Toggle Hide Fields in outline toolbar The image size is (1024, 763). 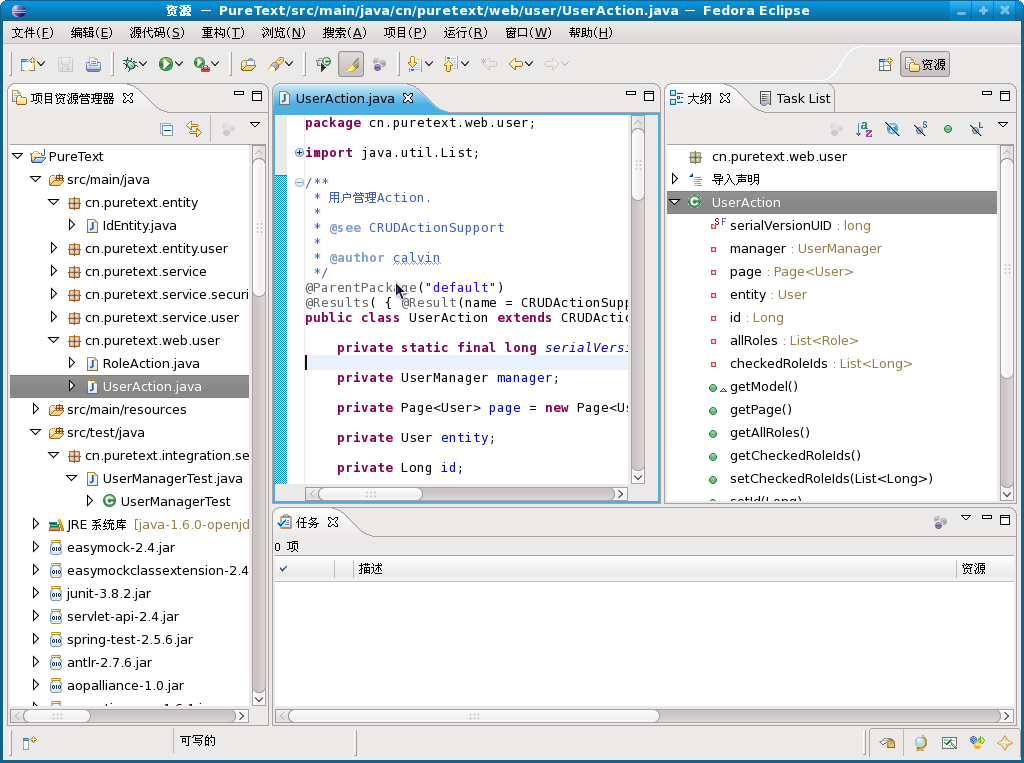click(892, 129)
